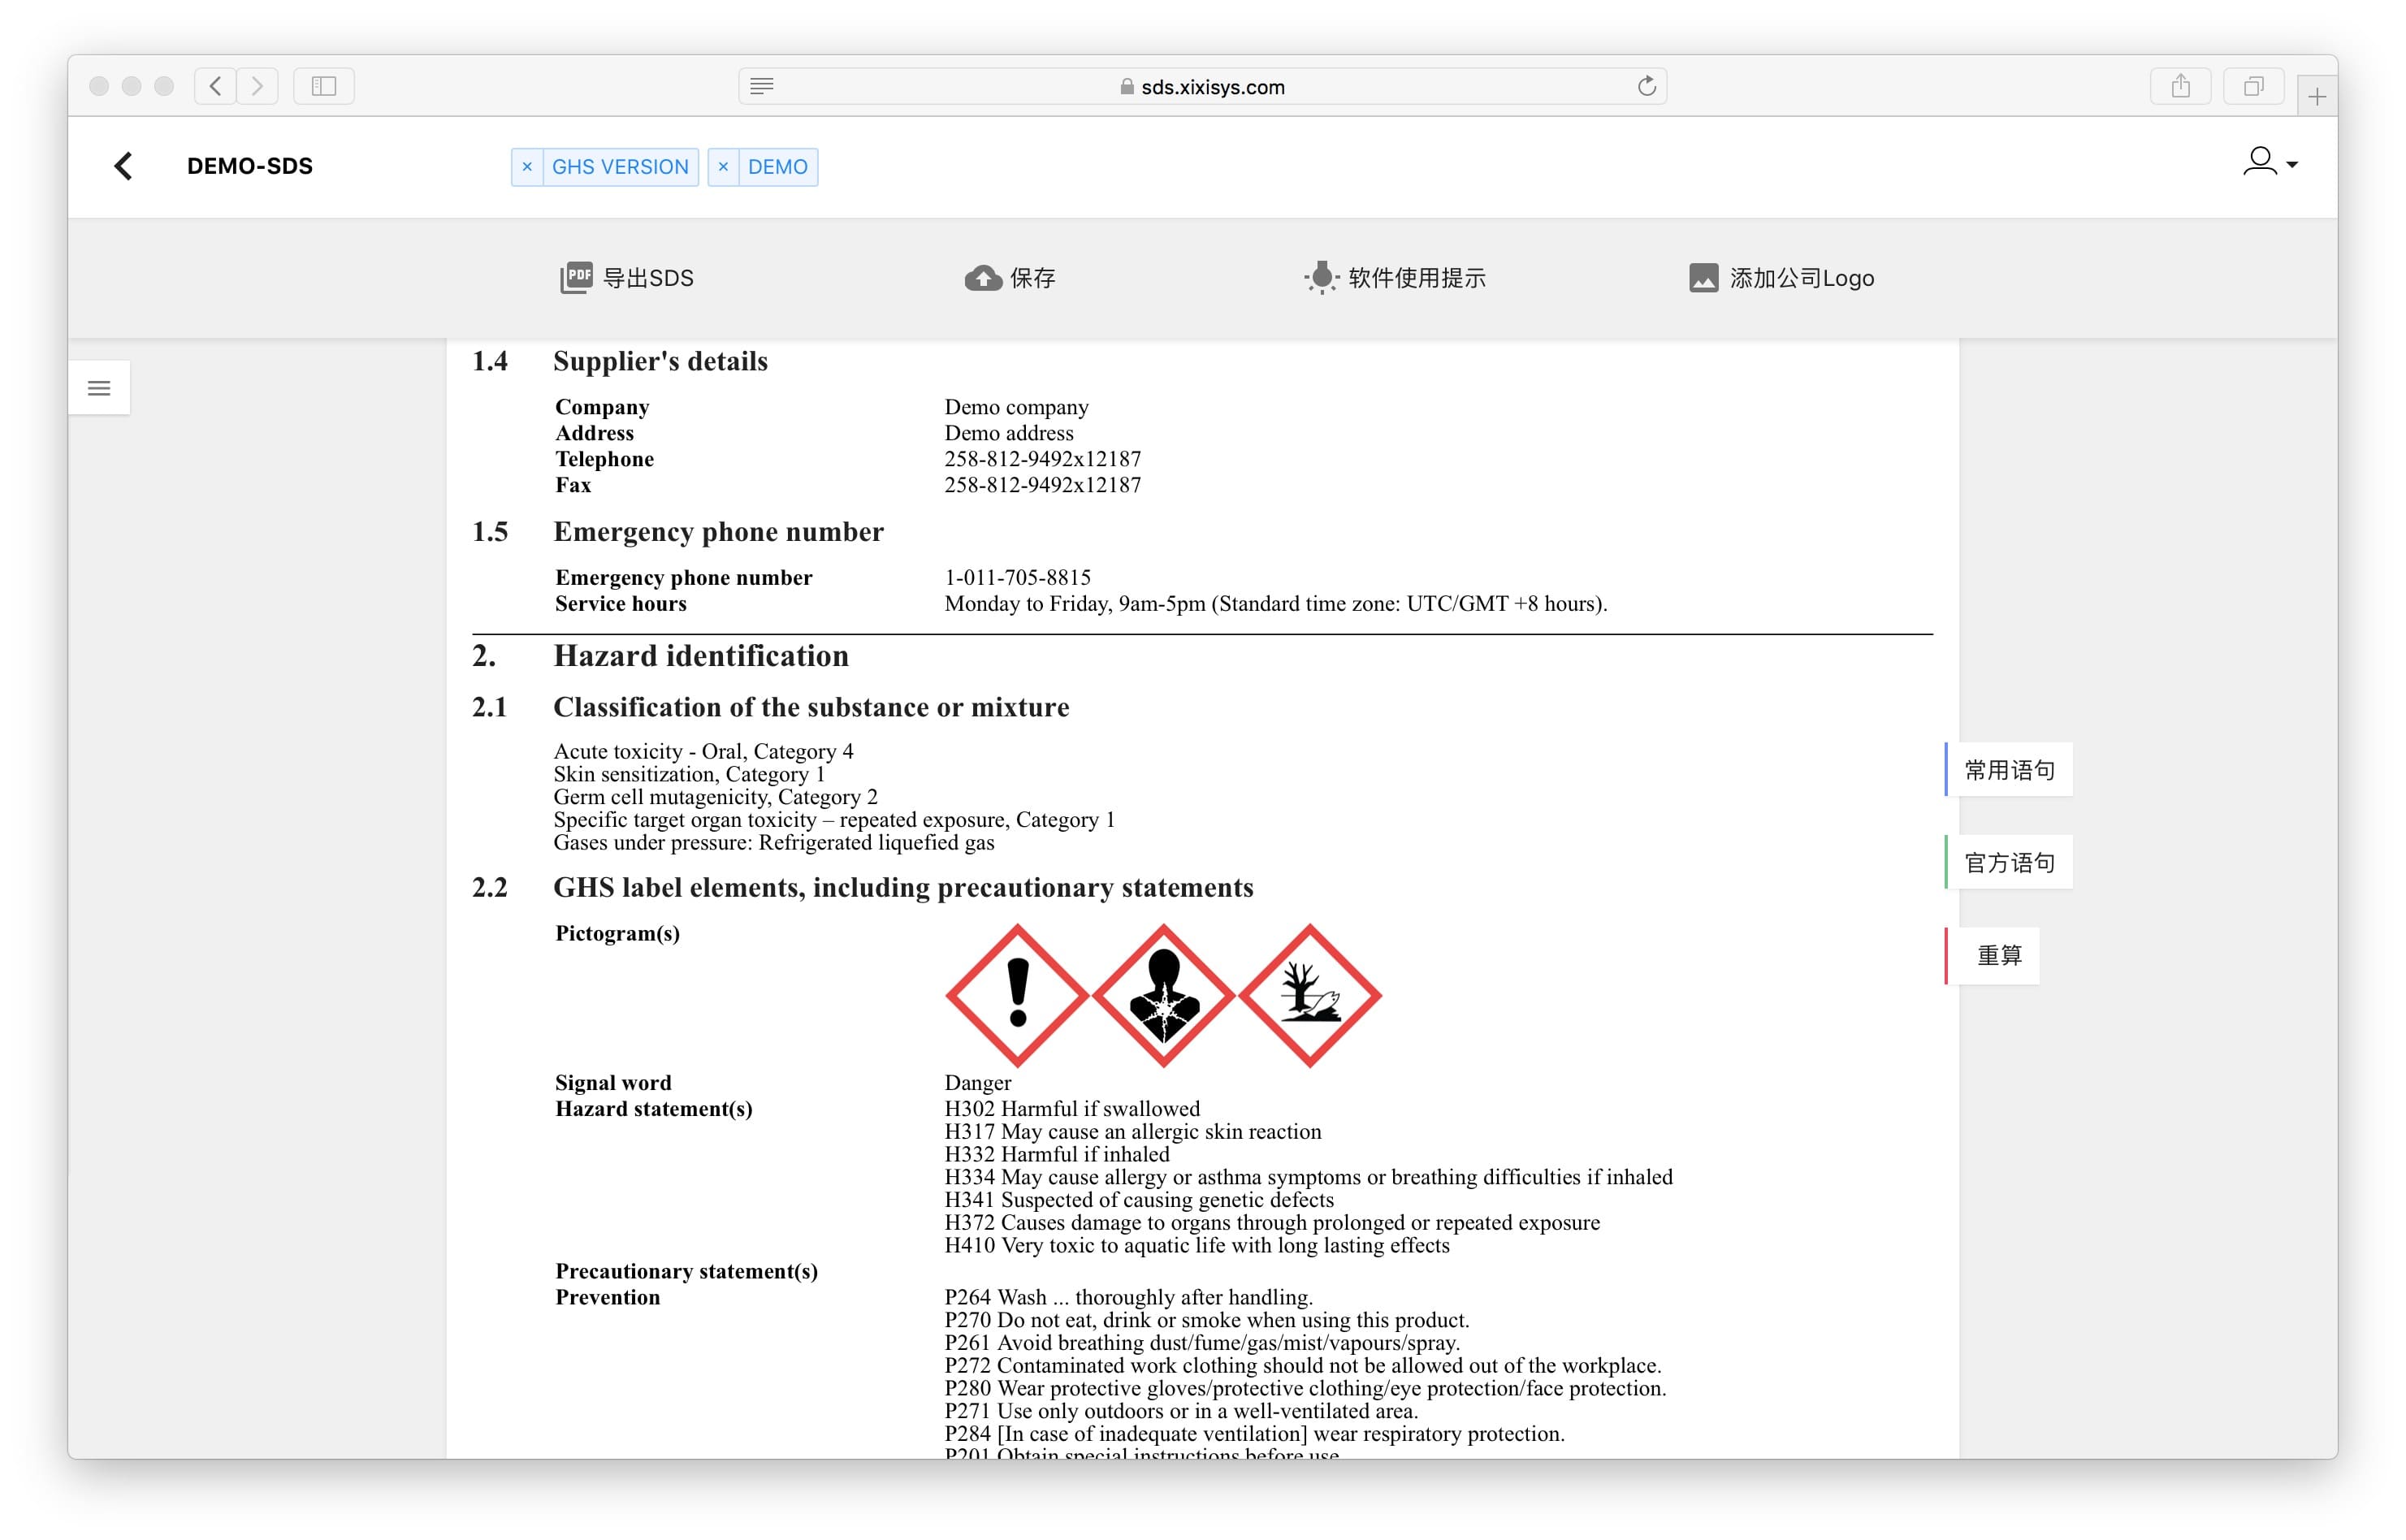Click the signal word 'Danger'
Viewport: 2406px width, 1540px height.
pos(977,1083)
